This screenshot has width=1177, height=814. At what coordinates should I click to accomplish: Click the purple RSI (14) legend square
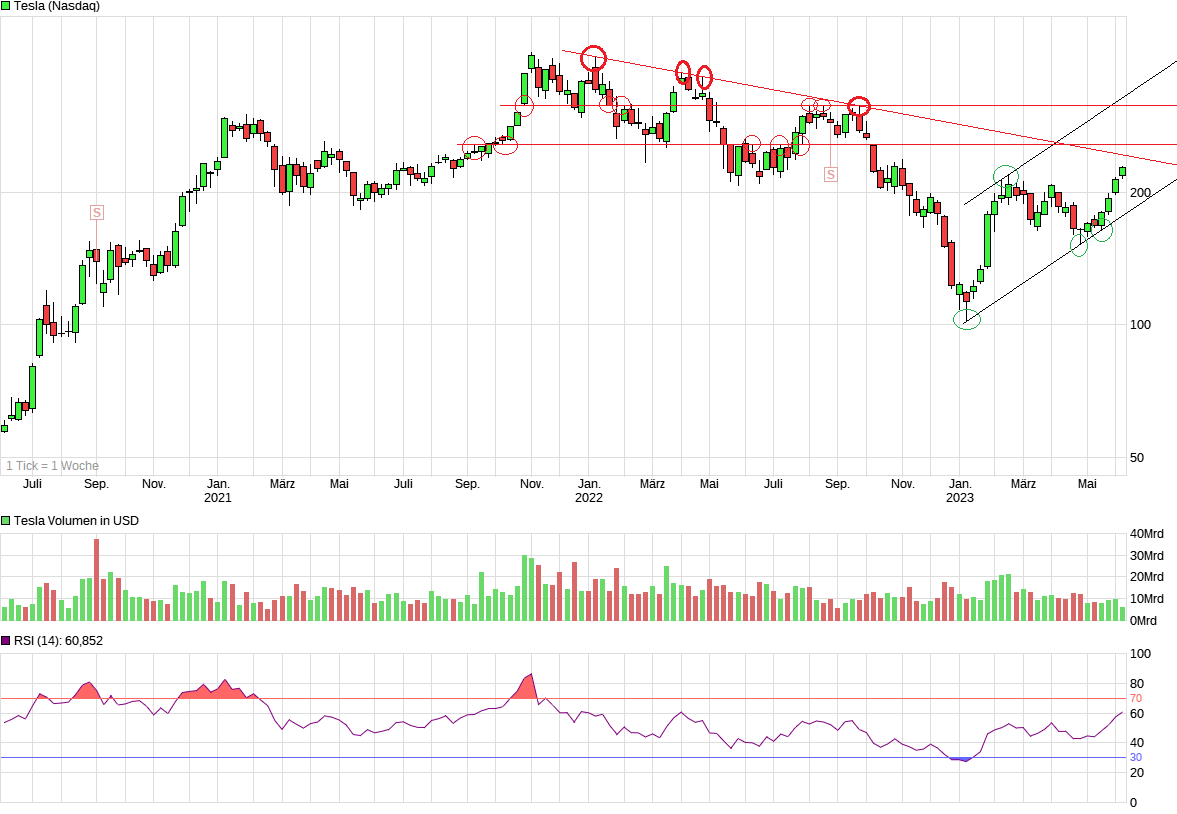[6, 641]
